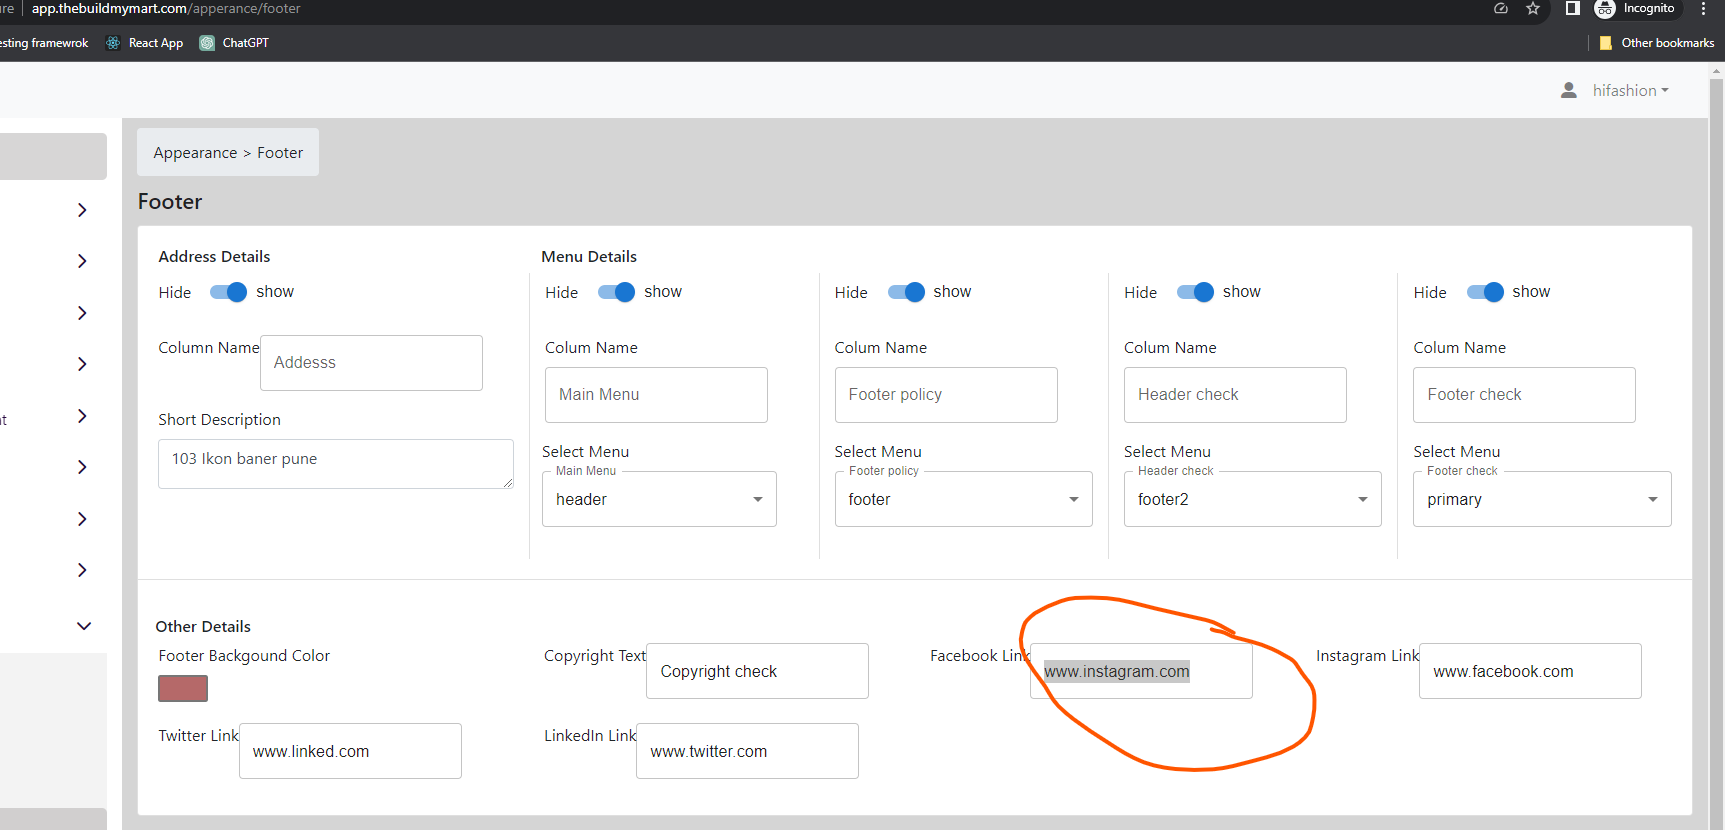Click the browser bookmark star icon

click(1533, 9)
